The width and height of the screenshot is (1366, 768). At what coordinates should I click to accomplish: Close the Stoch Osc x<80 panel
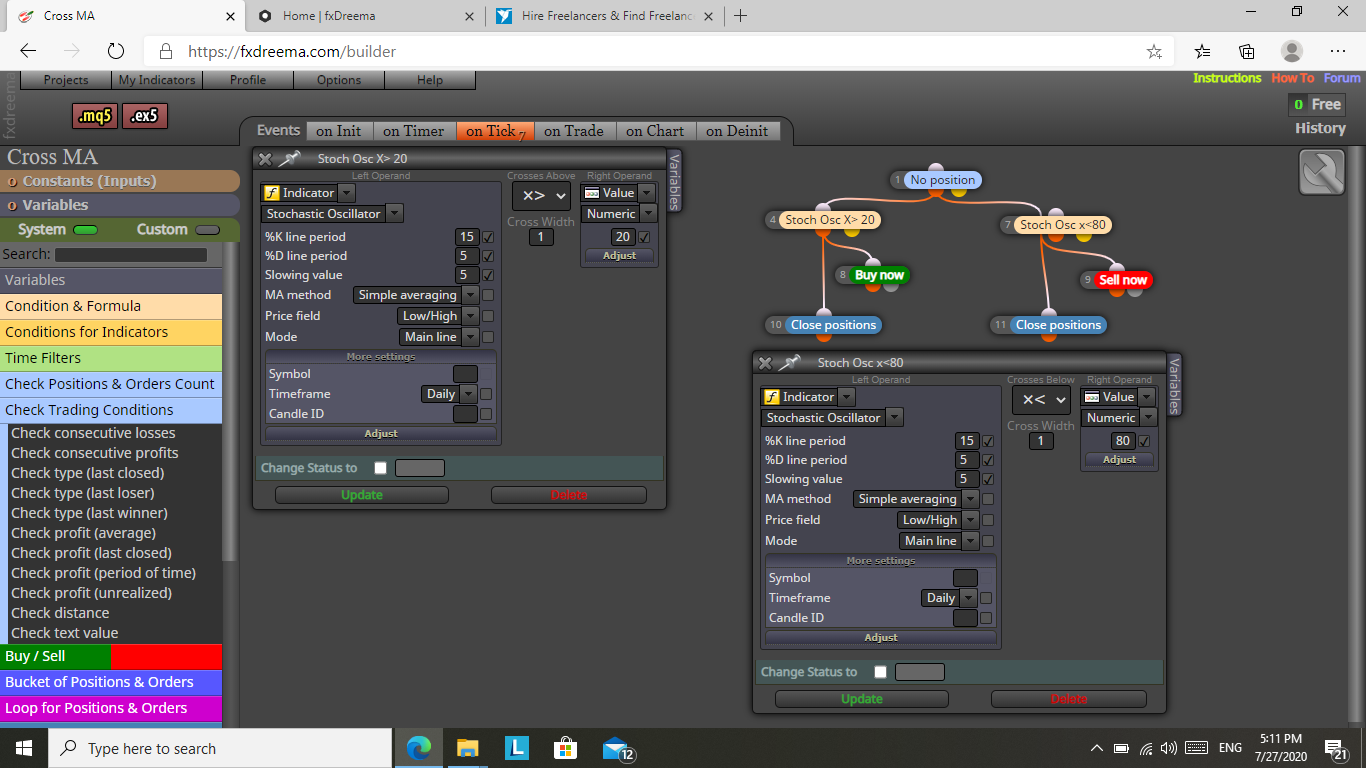click(x=765, y=363)
